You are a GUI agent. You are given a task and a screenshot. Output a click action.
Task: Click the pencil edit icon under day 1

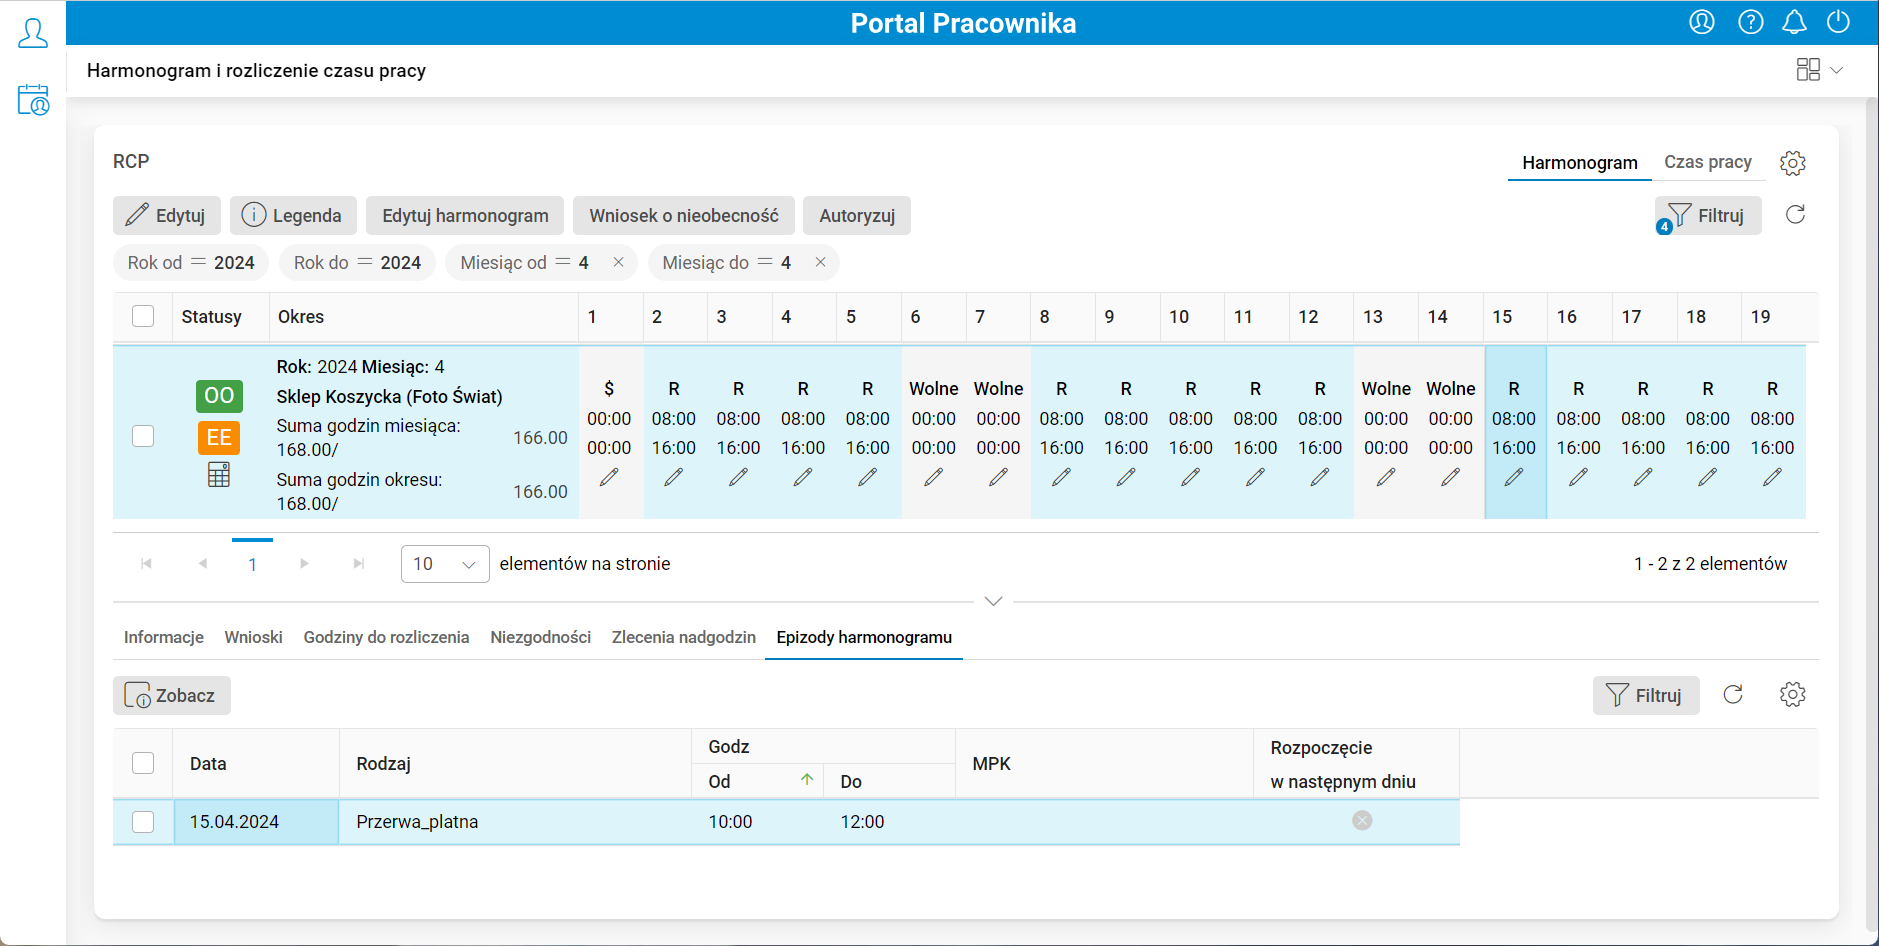tap(609, 477)
